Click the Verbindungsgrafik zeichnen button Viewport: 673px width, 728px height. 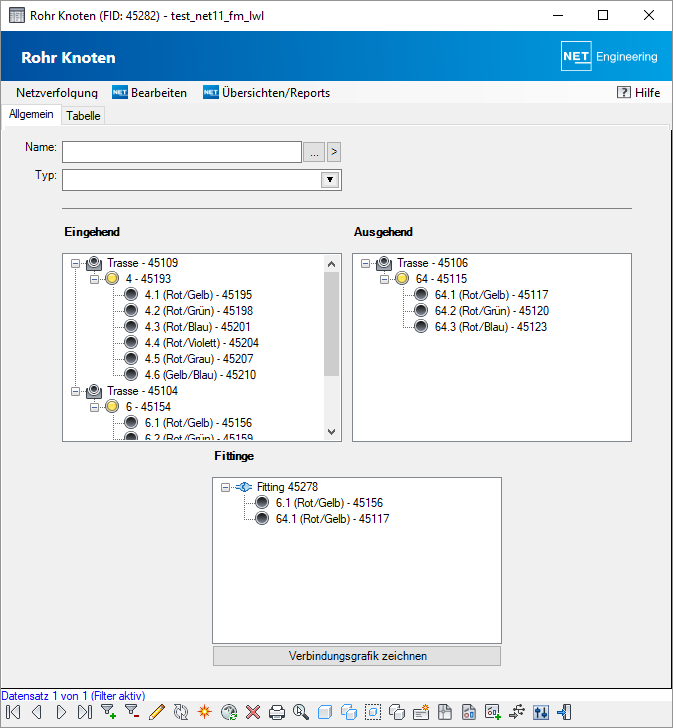click(x=357, y=656)
